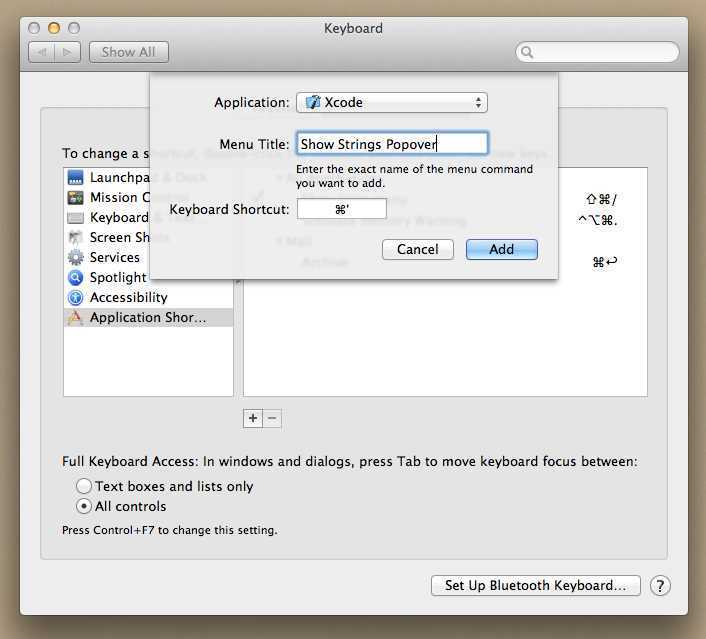The width and height of the screenshot is (706, 639).
Task: Select Services in the category list
Action: coord(148,257)
